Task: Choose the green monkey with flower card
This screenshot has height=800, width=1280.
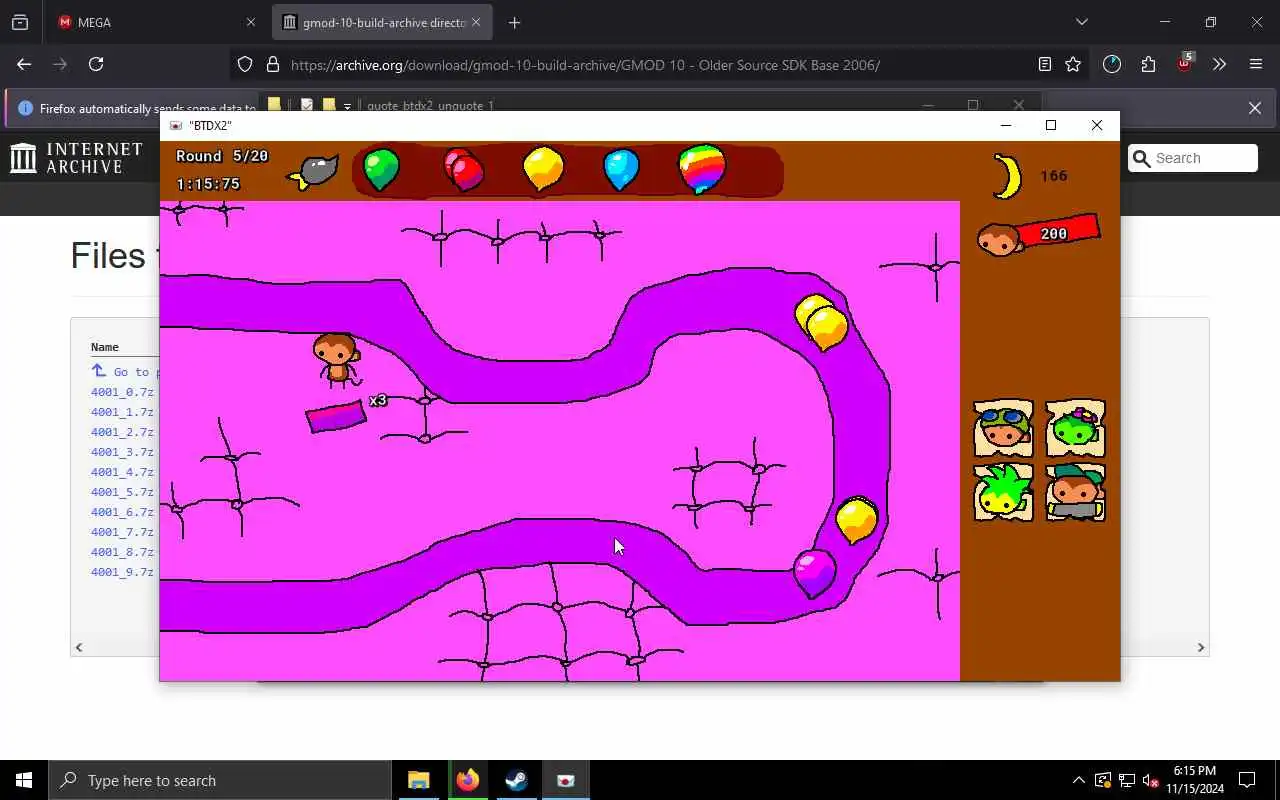Action: [x=1076, y=428]
